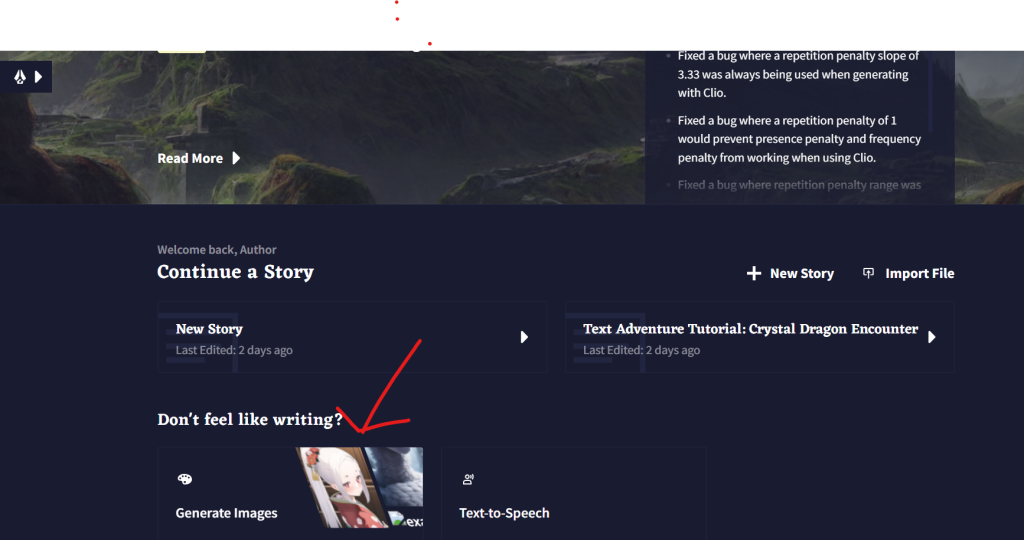Select Import File button
This screenshot has height=540, width=1024.
pyautogui.click(x=908, y=273)
